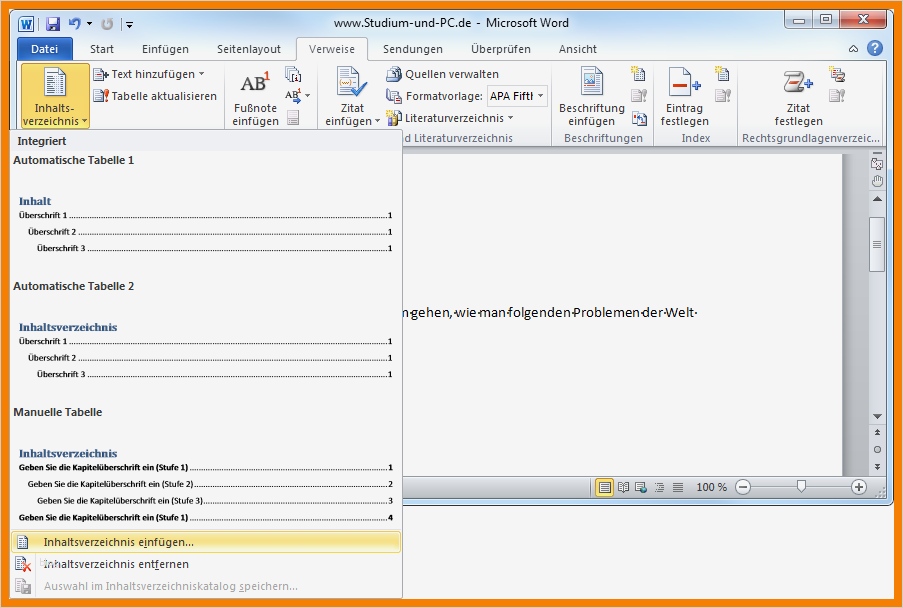903x608 pixels.
Task: Switch to the Seitenlayout tab
Action: [x=249, y=49]
